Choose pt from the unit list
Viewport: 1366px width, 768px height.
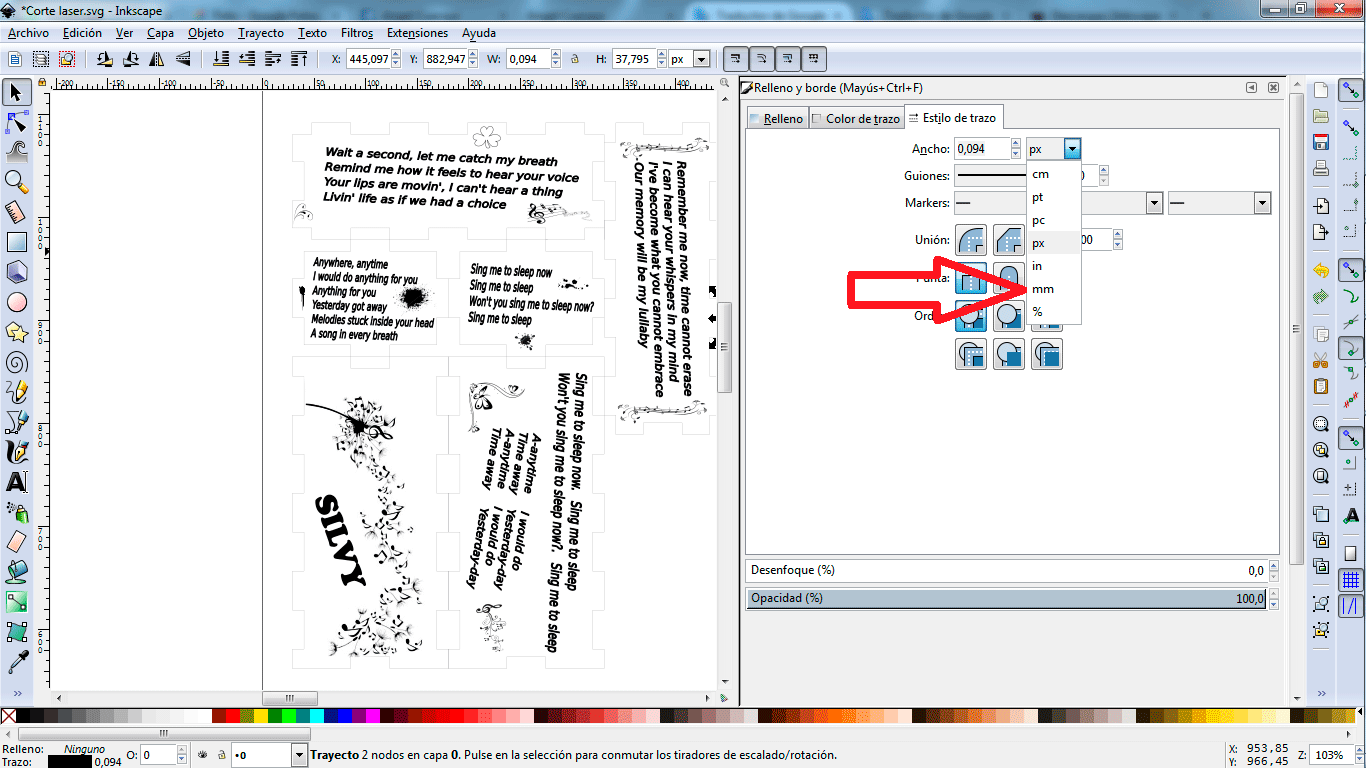pyautogui.click(x=1054, y=197)
